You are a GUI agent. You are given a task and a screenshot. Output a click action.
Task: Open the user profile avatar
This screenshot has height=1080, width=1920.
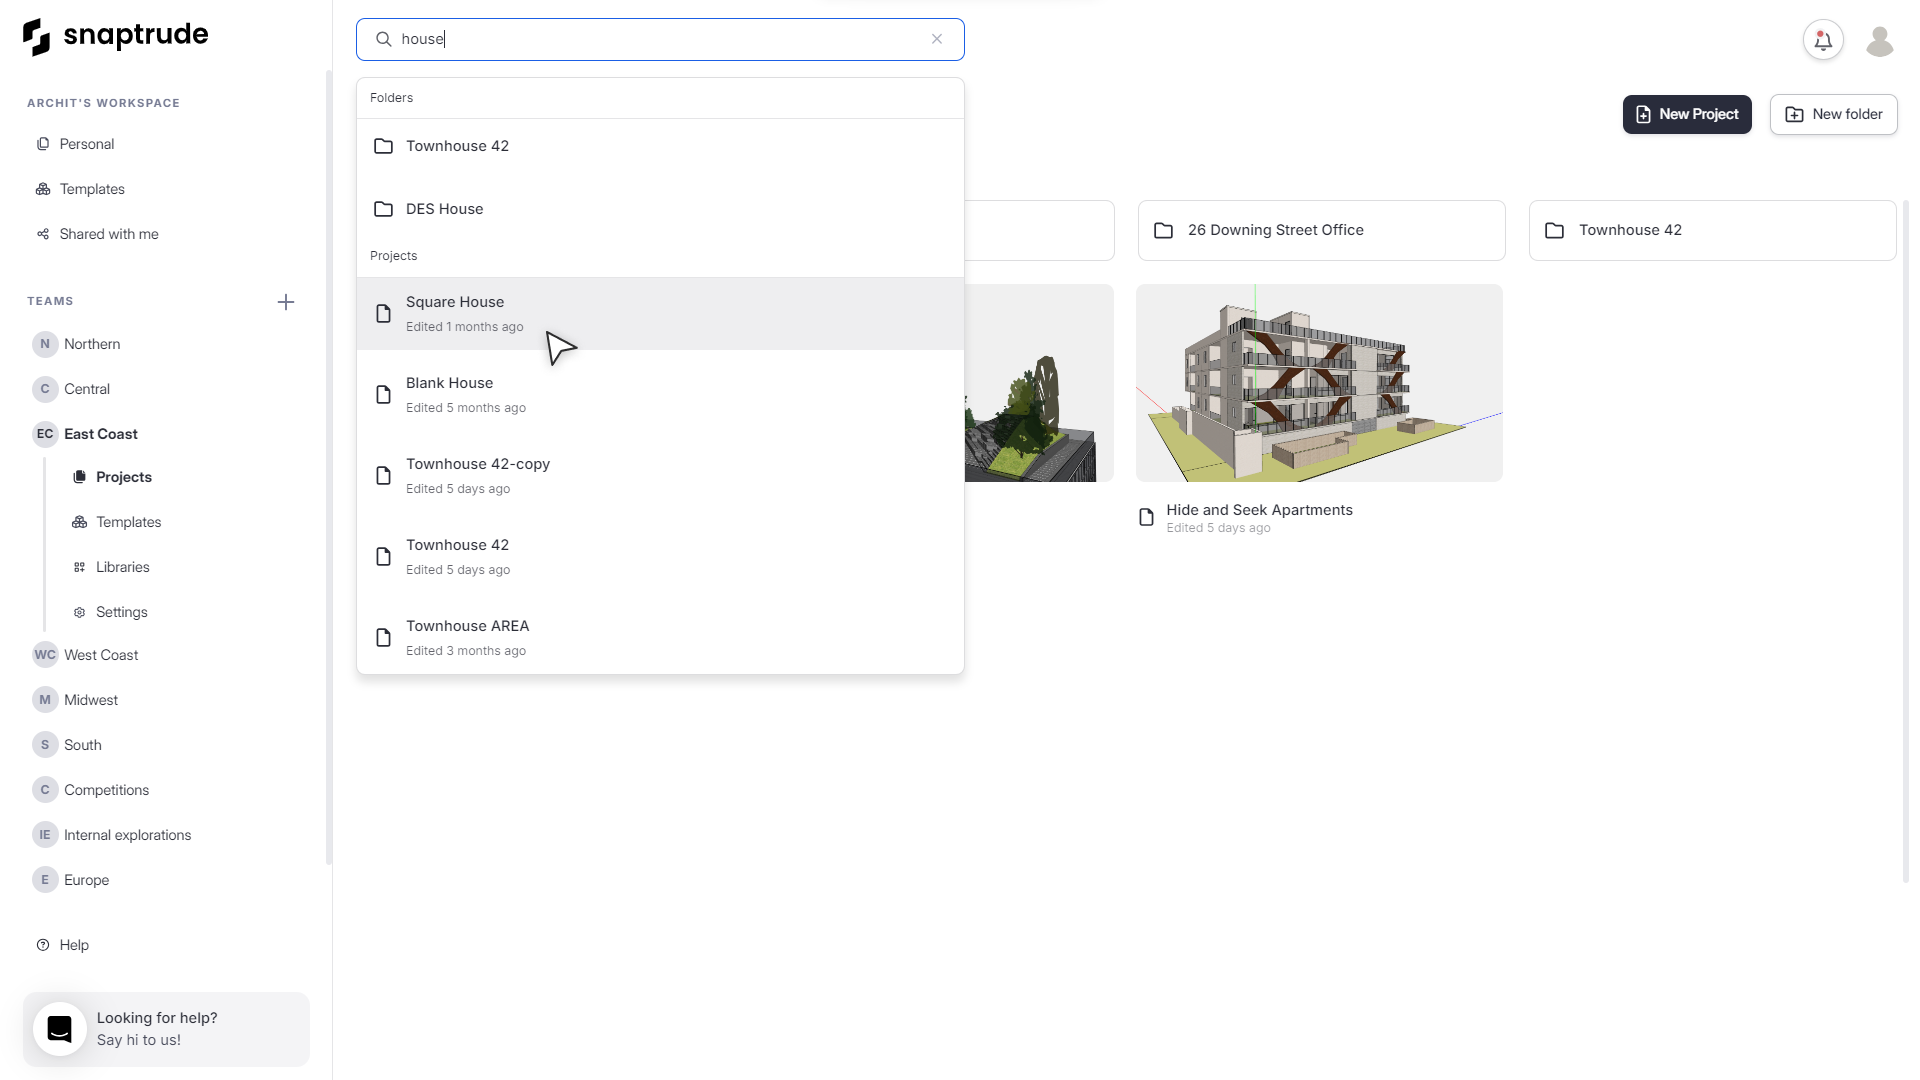tap(1880, 40)
